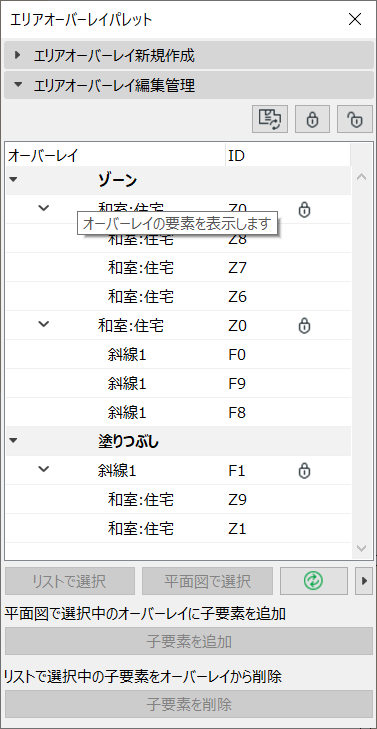Viewport: 377px width, 729px height.
Task: Collapse the 塗りつぶし group
Action: (13, 441)
